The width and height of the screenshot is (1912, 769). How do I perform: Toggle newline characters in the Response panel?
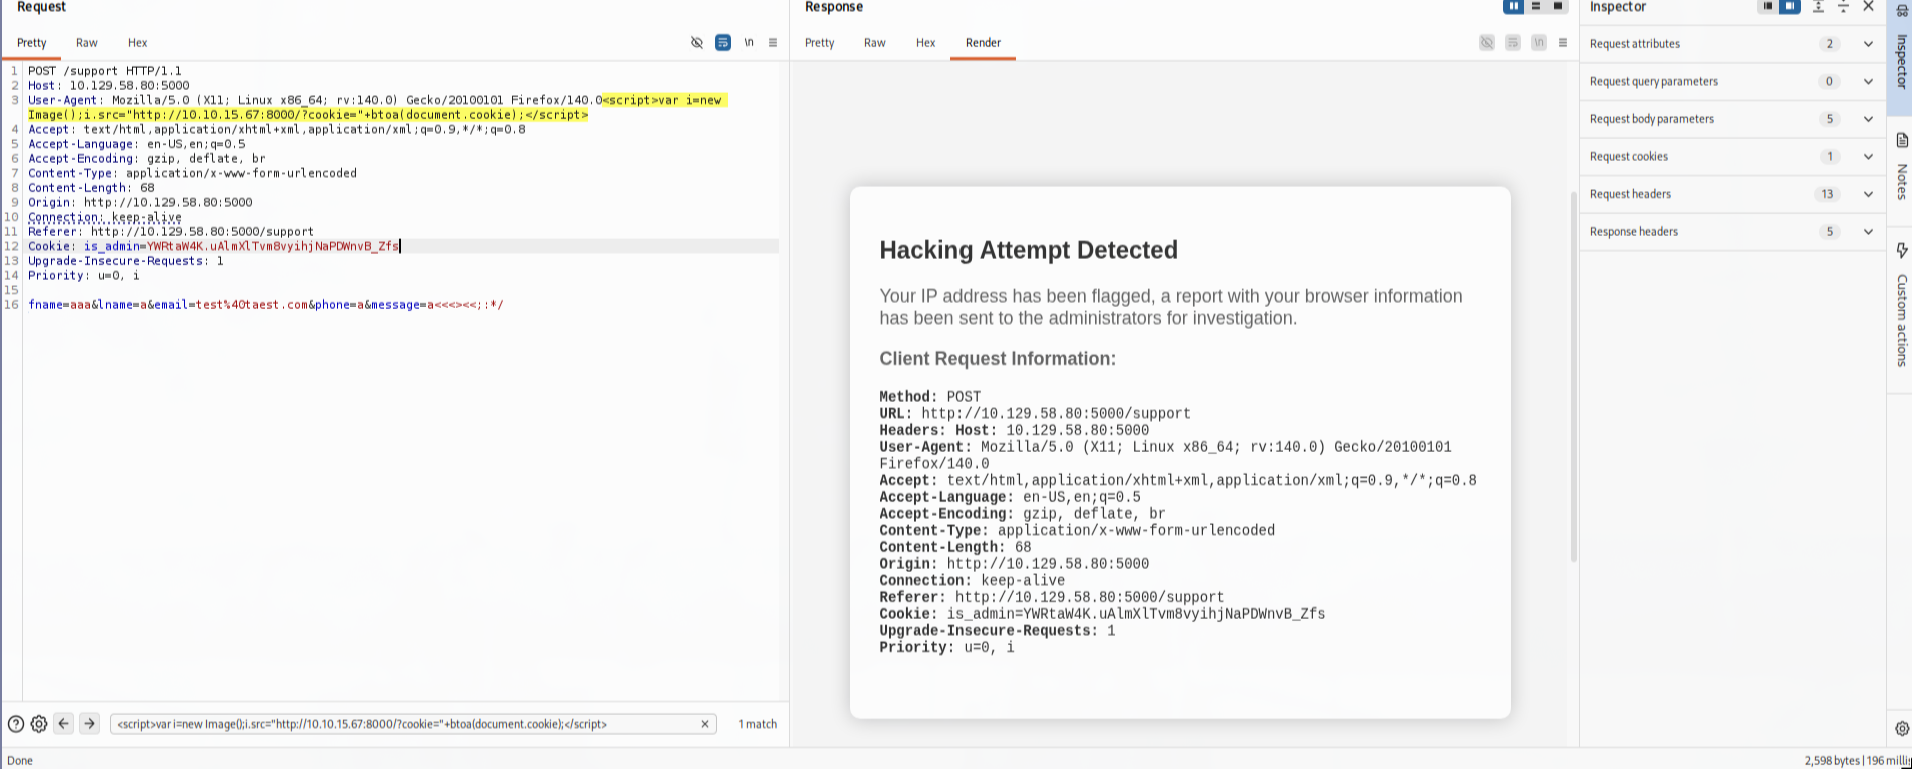[x=1539, y=43]
